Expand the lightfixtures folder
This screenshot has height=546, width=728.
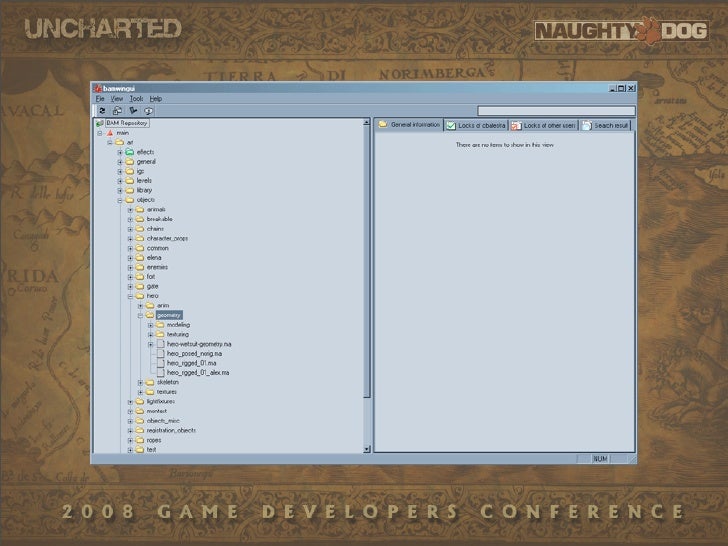click(130, 402)
